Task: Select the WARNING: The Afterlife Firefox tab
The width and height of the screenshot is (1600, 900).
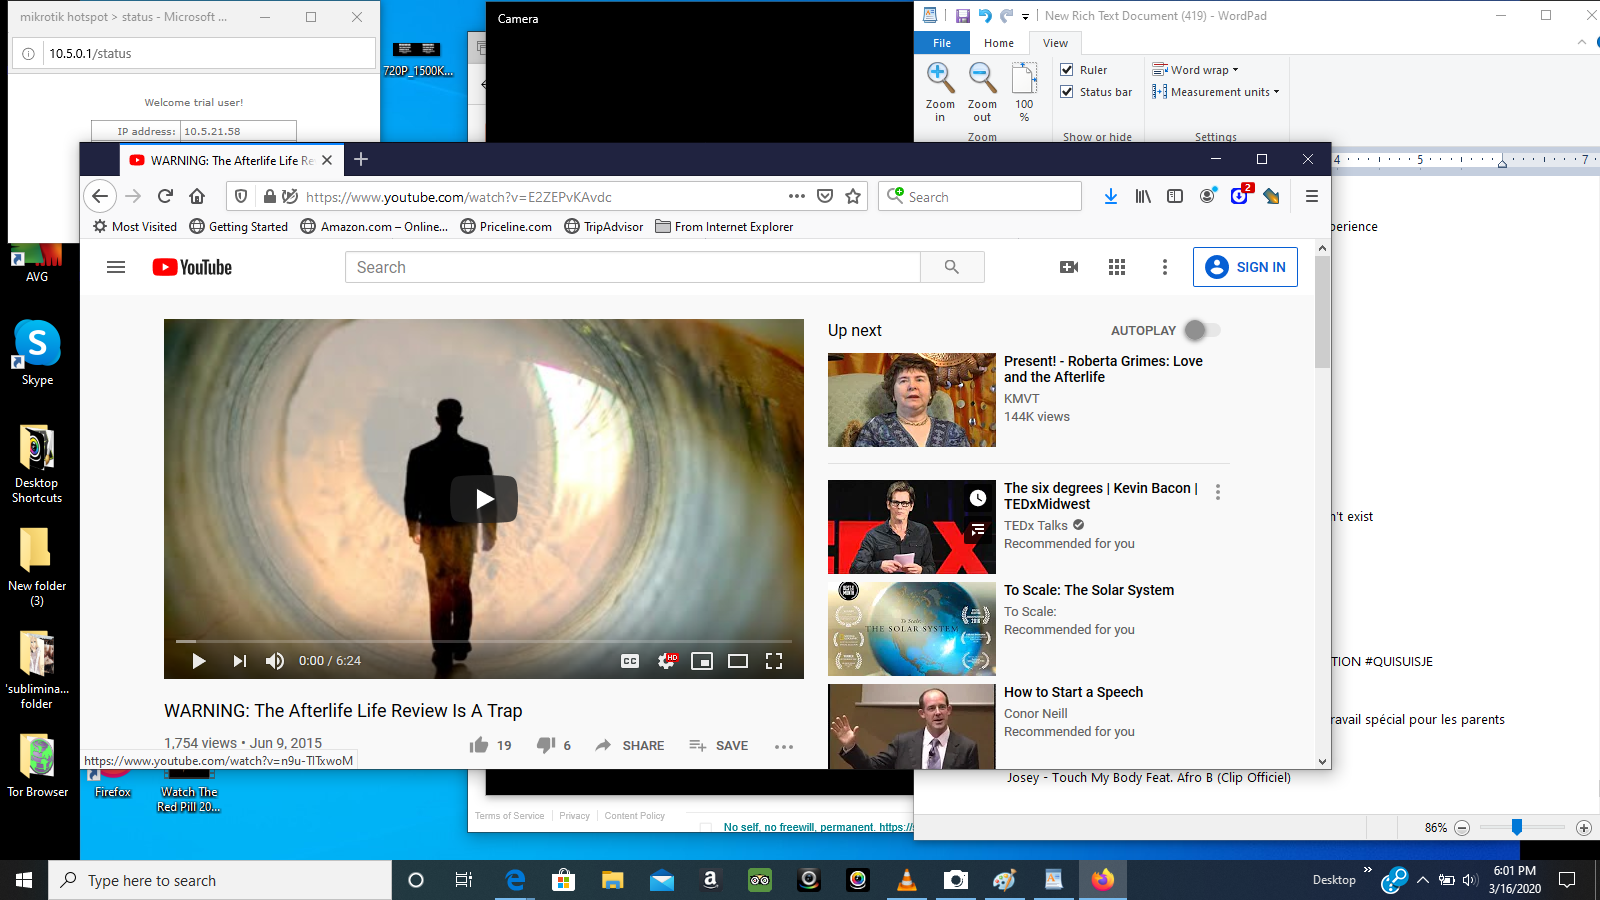Action: tap(231, 160)
